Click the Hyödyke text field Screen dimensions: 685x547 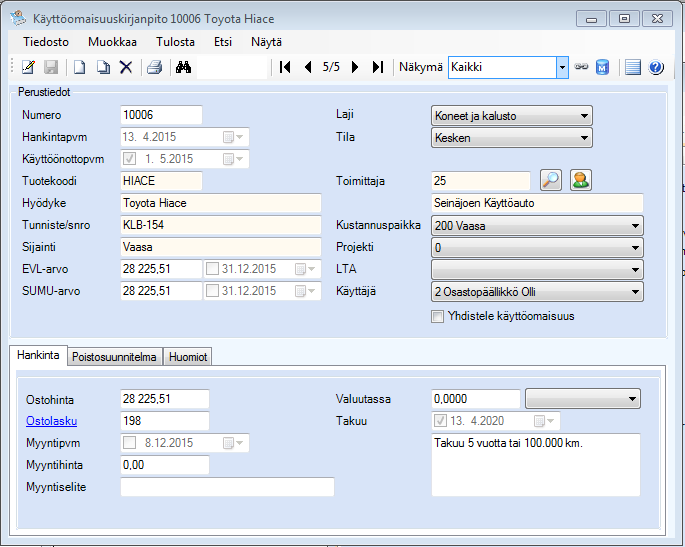(x=220, y=203)
